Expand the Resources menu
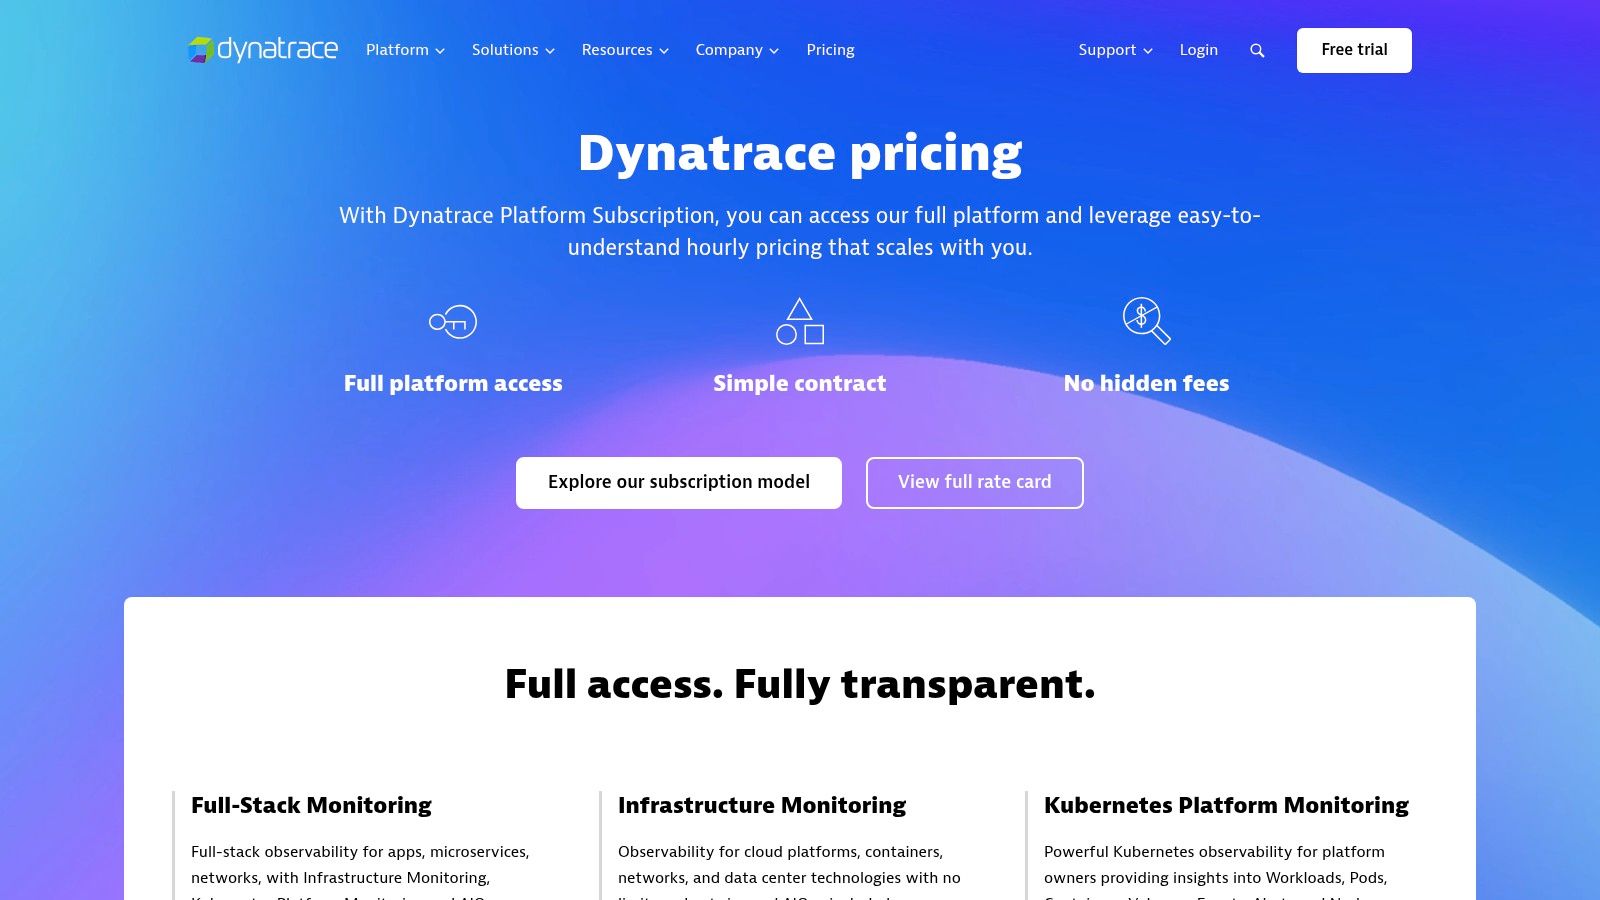The width and height of the screenshot is (1600, 900). click(x=625, y=50)
